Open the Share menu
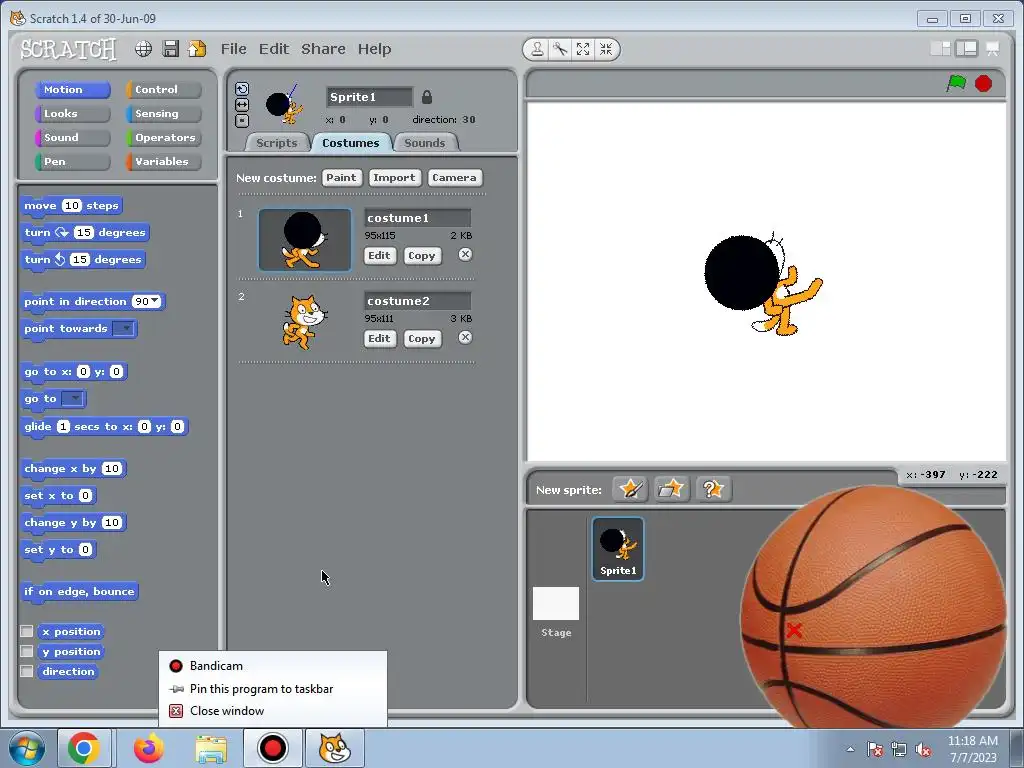The image size is (1024, 768). pos(323,49)
